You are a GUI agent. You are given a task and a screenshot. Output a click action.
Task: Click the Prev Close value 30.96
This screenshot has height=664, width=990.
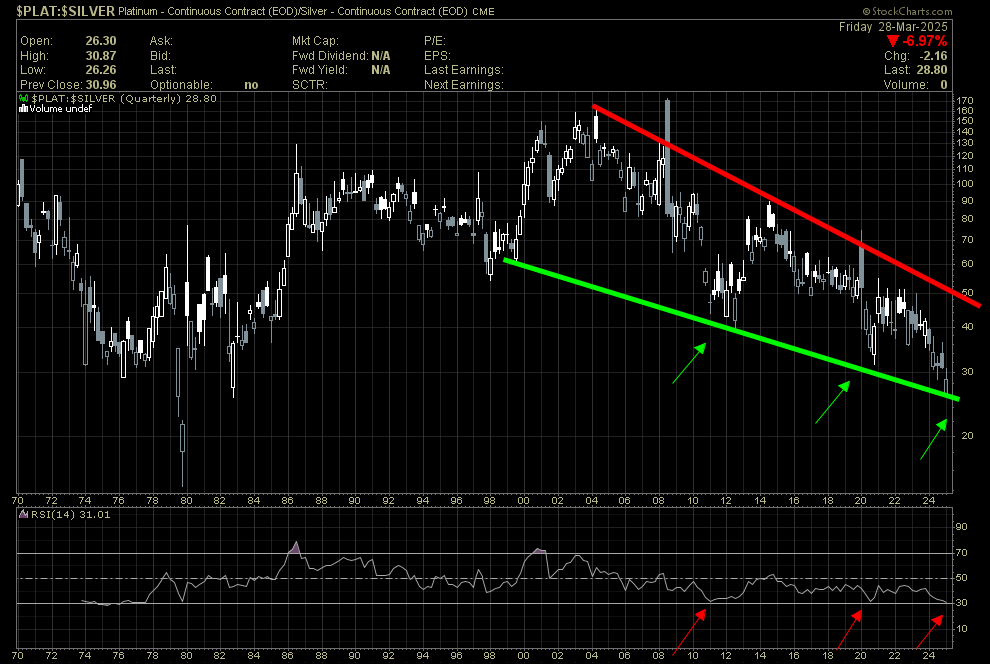click(x=100, y=85)
